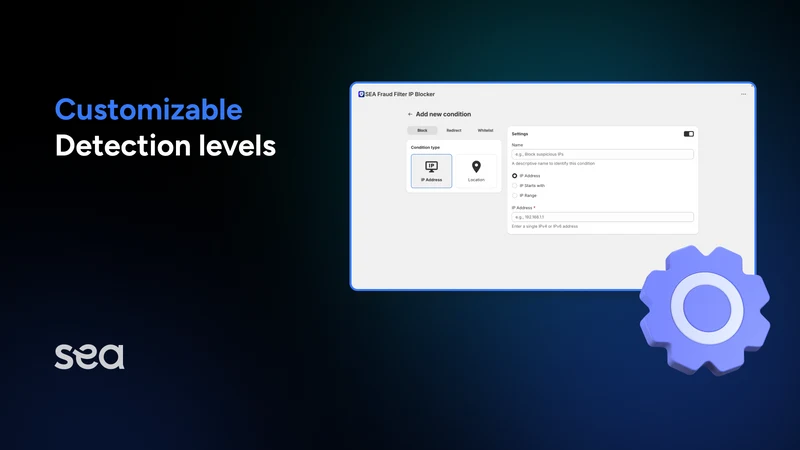
Task: Focus the condition Name input field
Action: tap(603, 154)
